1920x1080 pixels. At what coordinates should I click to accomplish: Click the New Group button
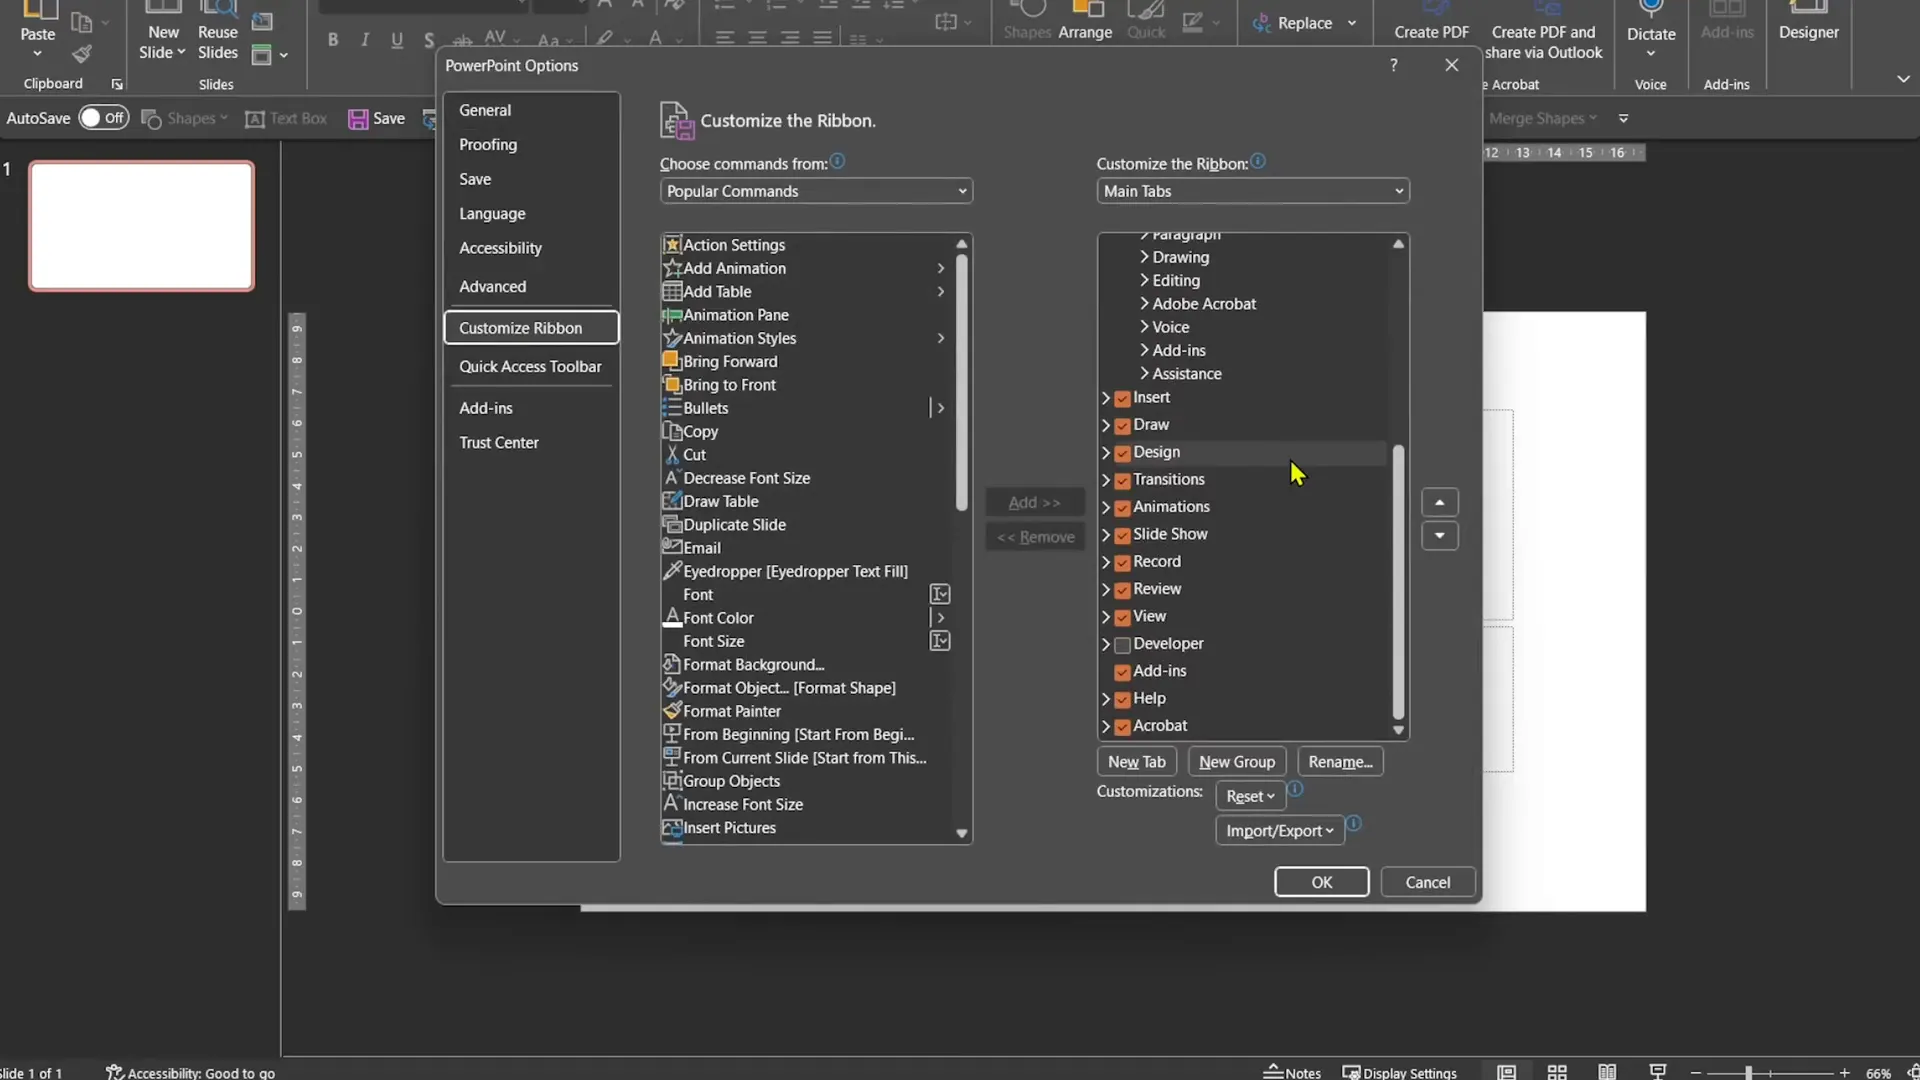click(1237, 762)
